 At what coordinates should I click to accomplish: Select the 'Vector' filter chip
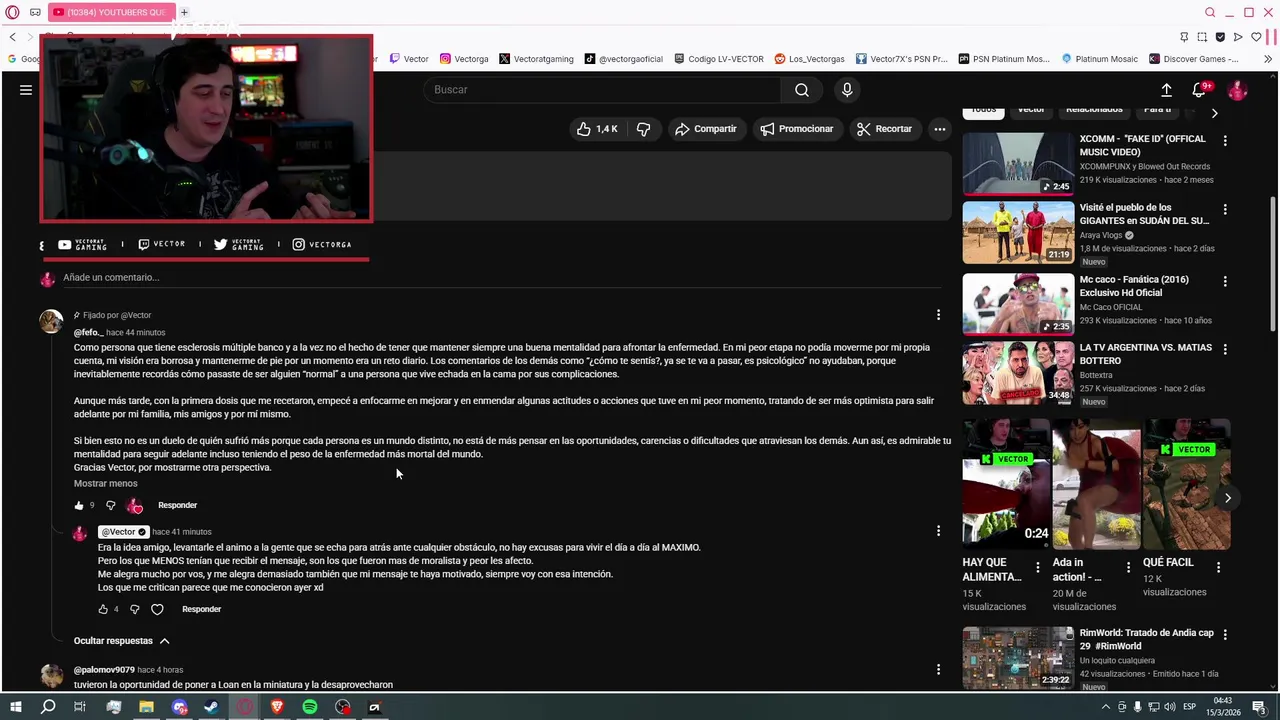coord(1030,110)
